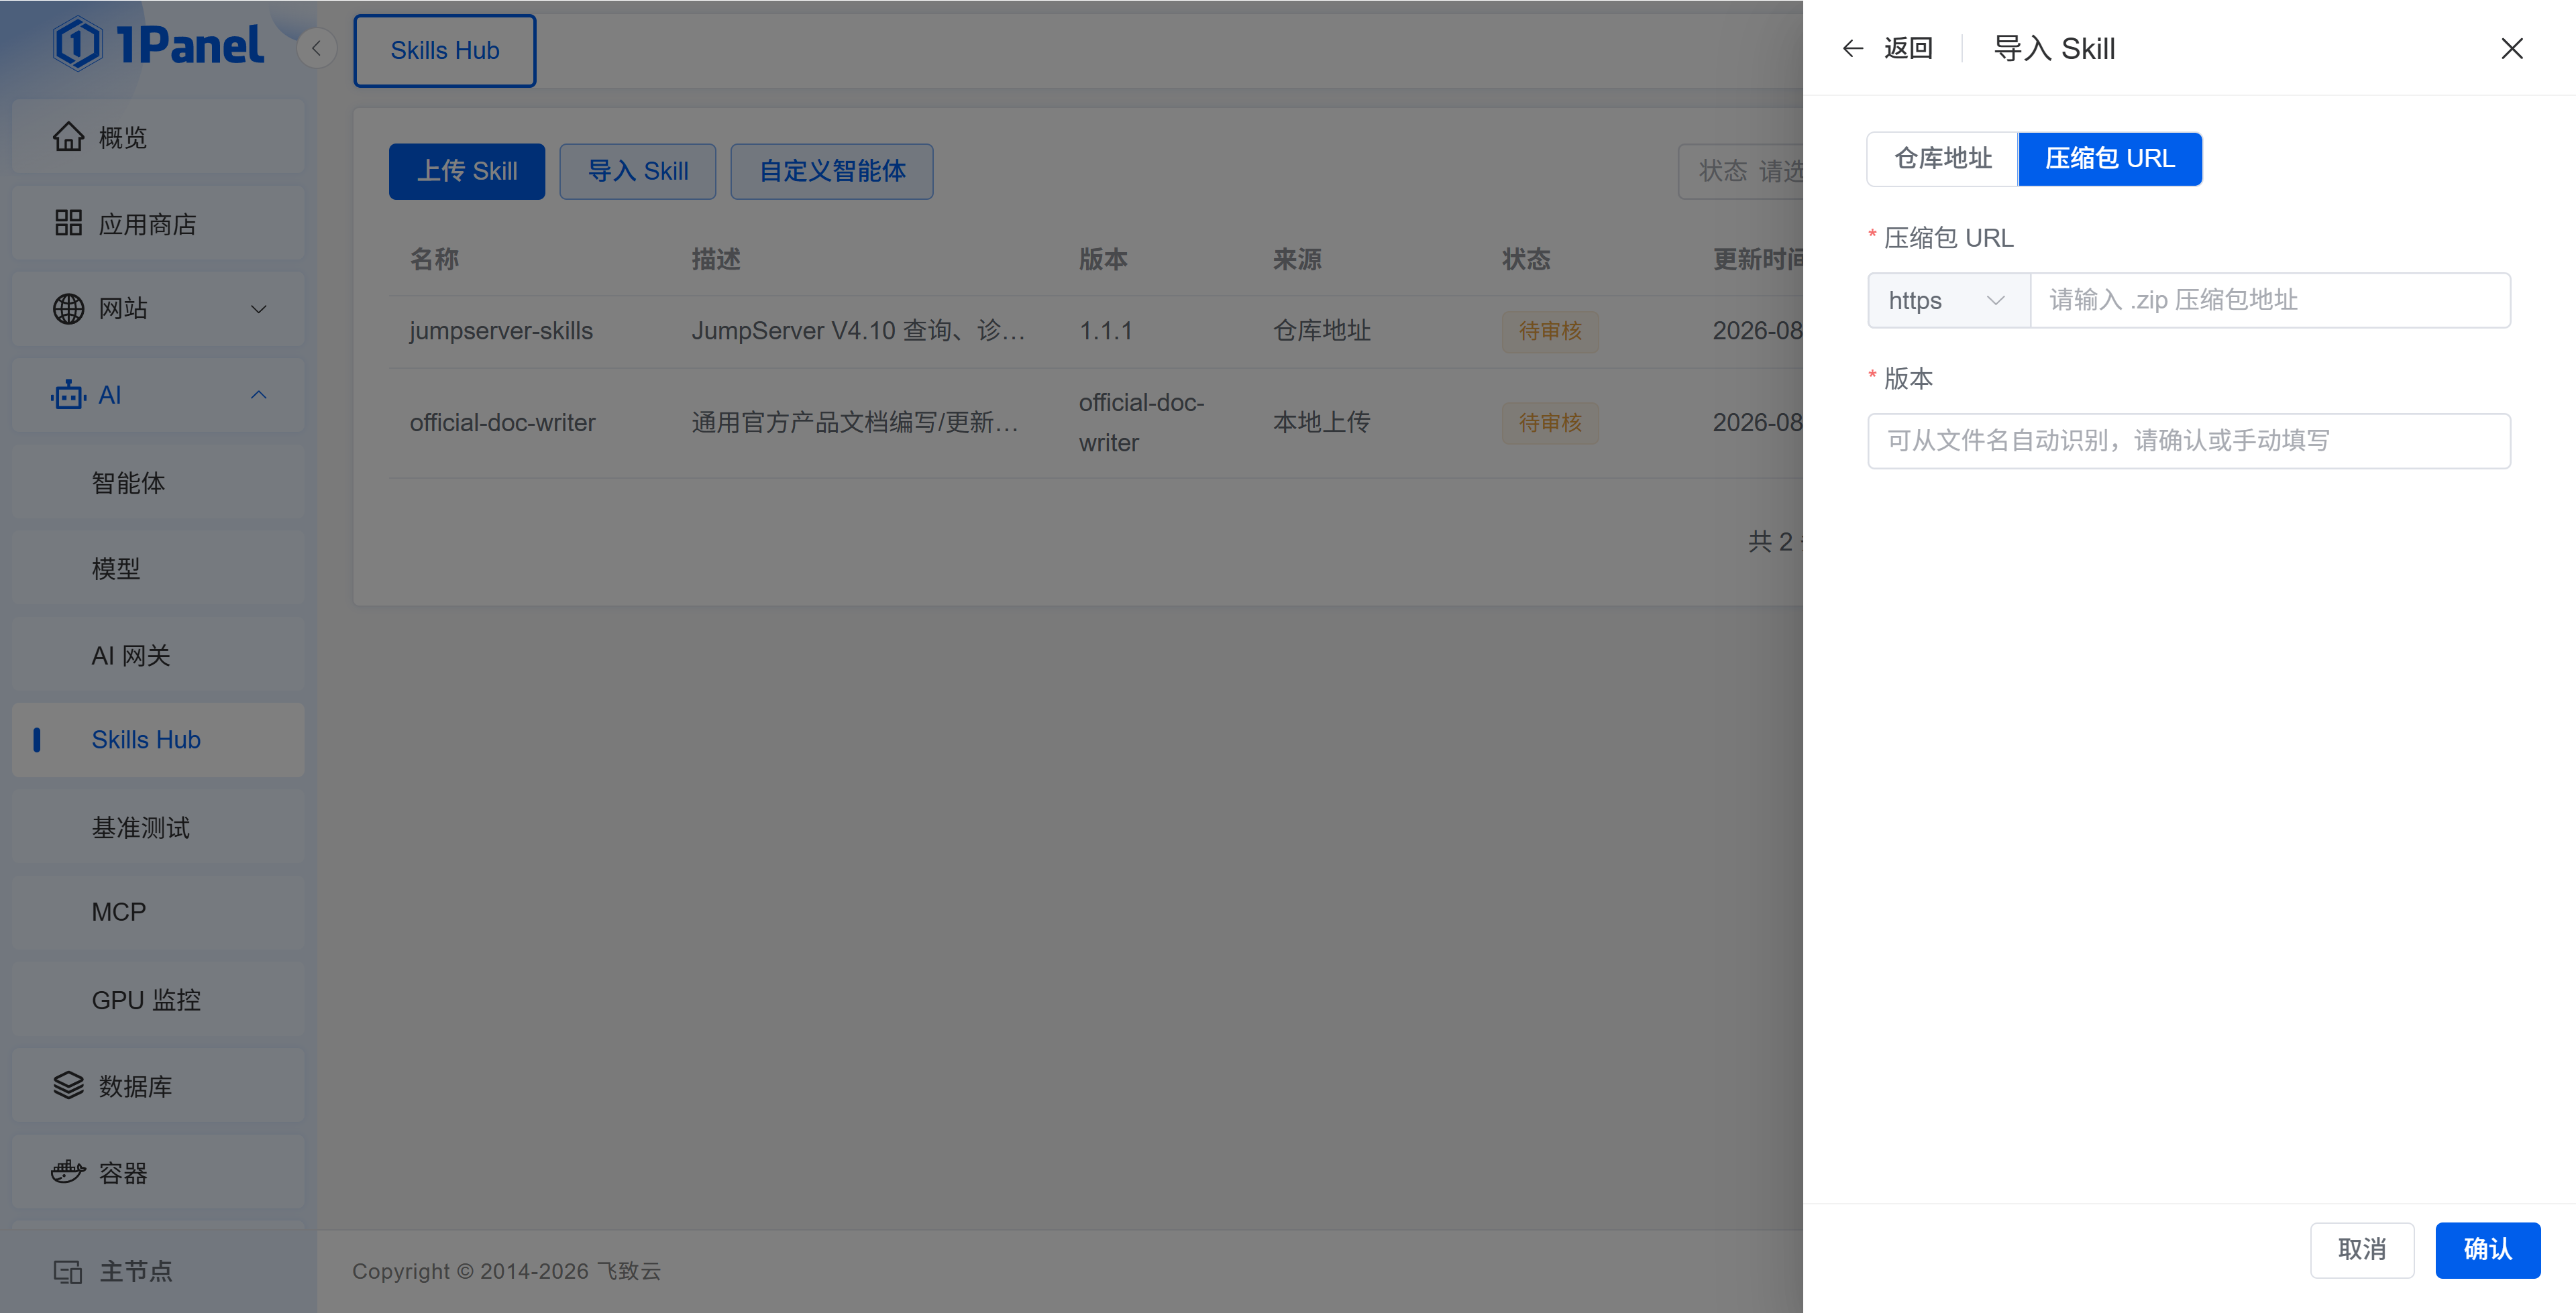
Task: Click the home icon beside 概览
Action: point(68,137)
